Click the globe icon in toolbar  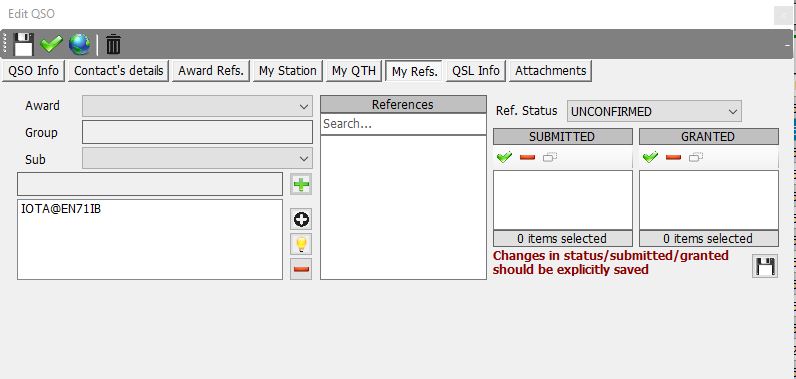(80, 45)
